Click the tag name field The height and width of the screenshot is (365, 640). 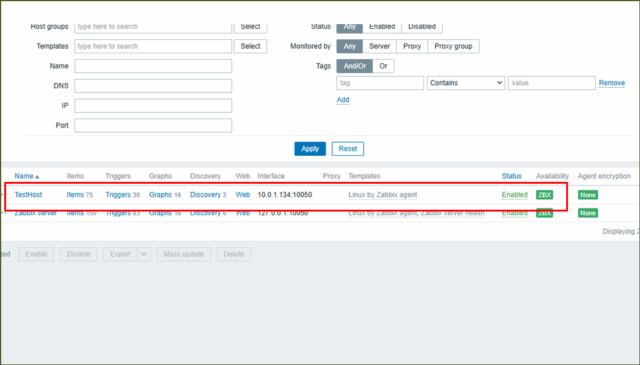tap(380, 83)
